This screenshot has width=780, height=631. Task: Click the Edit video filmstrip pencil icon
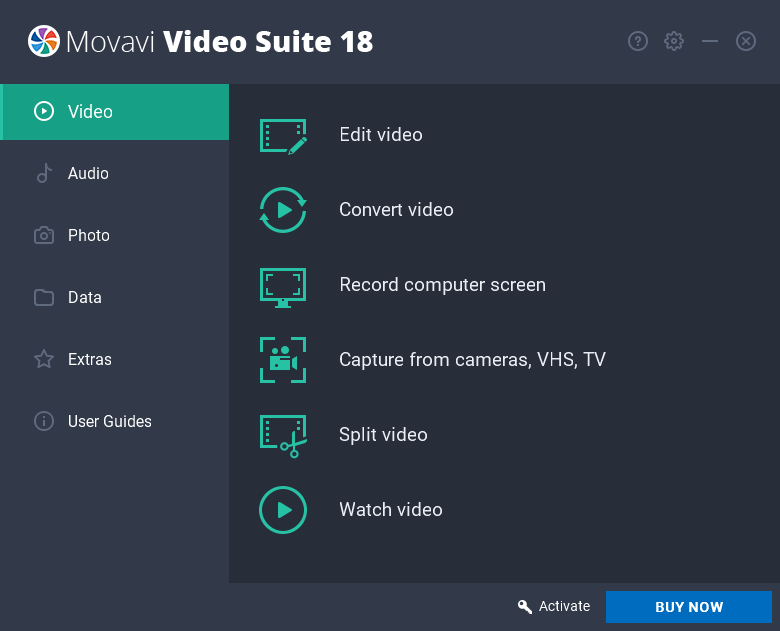tap(283, 136)
